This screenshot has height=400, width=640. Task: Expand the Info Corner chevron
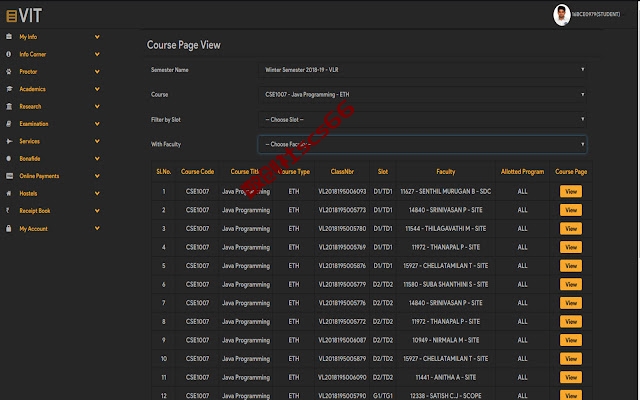(97, 54)
